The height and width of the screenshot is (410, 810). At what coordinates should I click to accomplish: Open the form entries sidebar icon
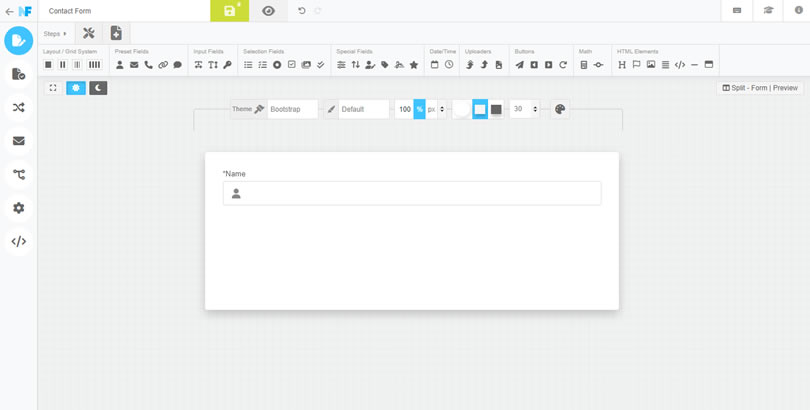19,74
